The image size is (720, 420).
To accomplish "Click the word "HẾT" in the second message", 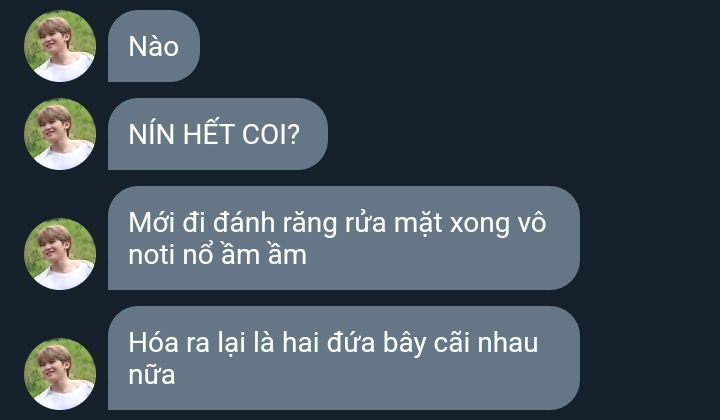I will tap(208, 134).
